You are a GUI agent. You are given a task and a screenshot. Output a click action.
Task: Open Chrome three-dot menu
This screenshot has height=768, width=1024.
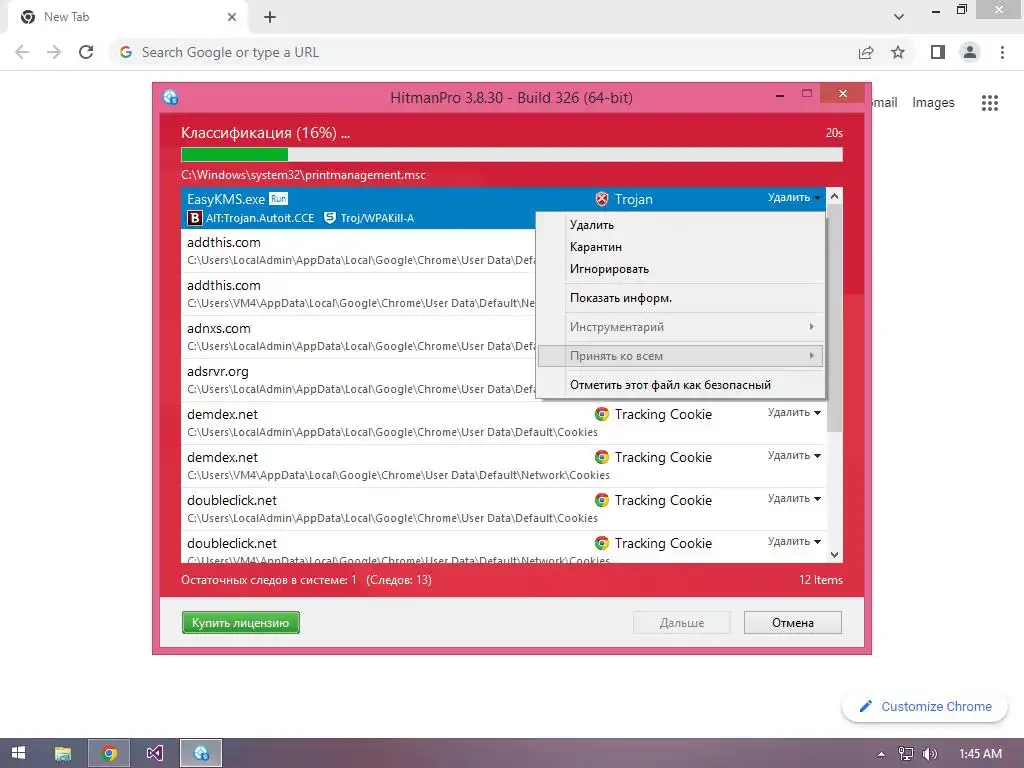[1002, 52]
